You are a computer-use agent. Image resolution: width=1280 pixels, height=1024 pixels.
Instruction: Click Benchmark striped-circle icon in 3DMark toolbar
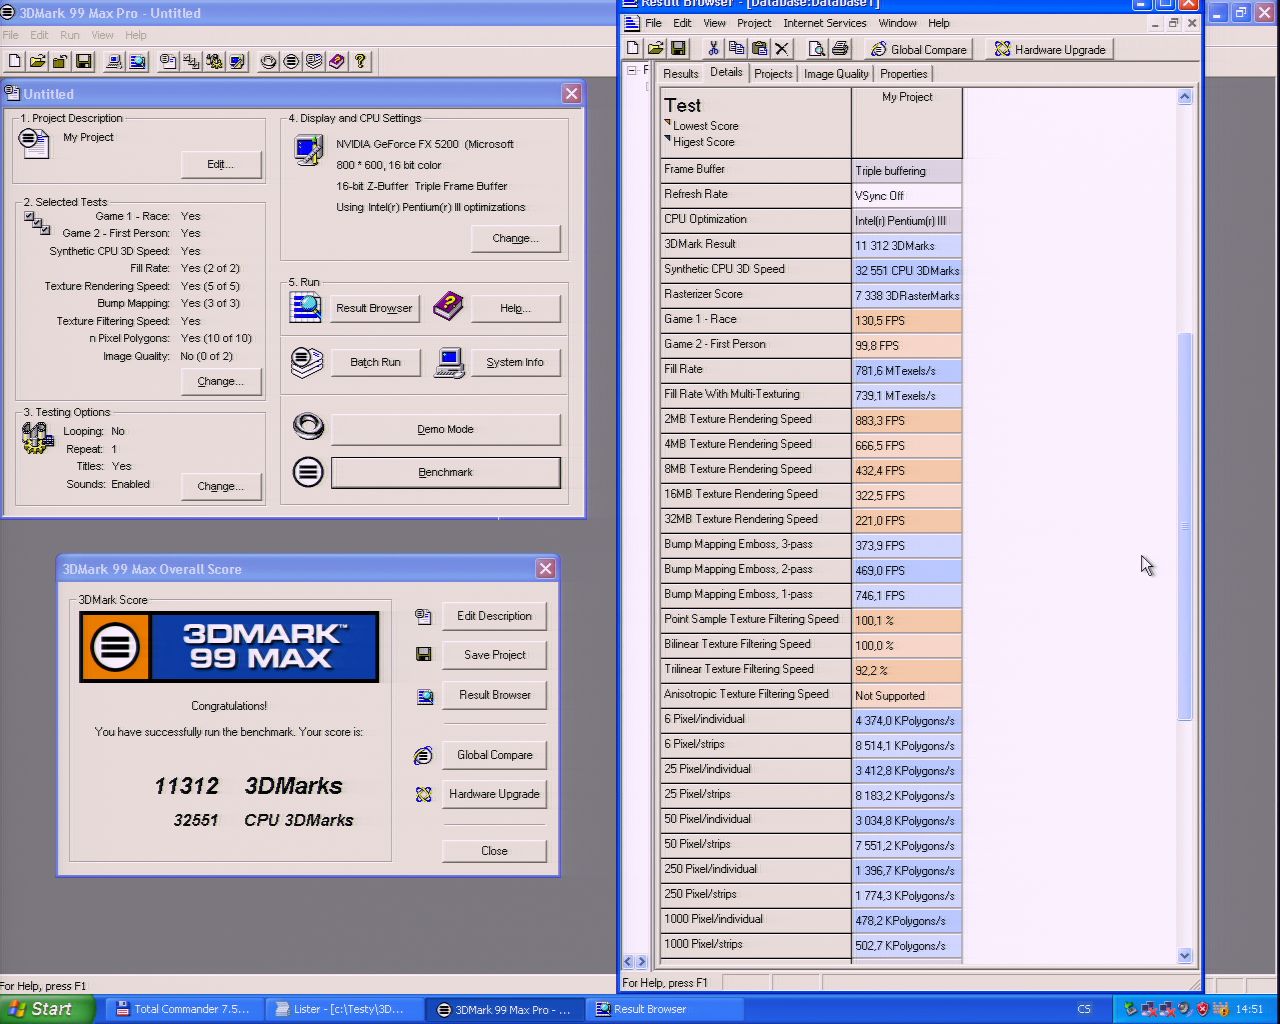pyautogui.click(x=291, y=62)
